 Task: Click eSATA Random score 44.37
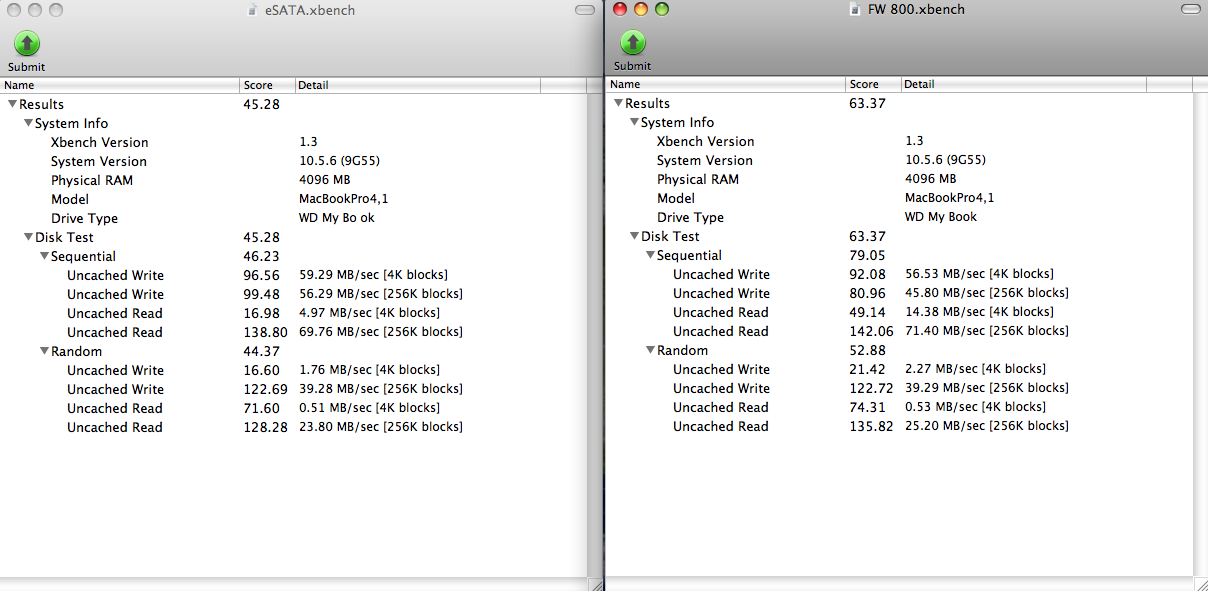261,351
